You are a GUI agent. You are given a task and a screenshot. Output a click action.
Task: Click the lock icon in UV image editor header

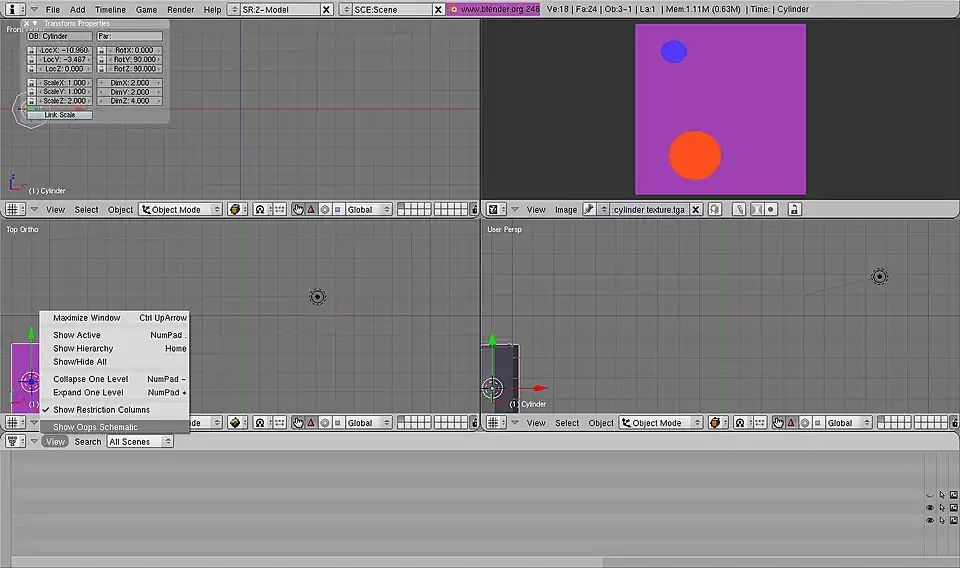794,210
